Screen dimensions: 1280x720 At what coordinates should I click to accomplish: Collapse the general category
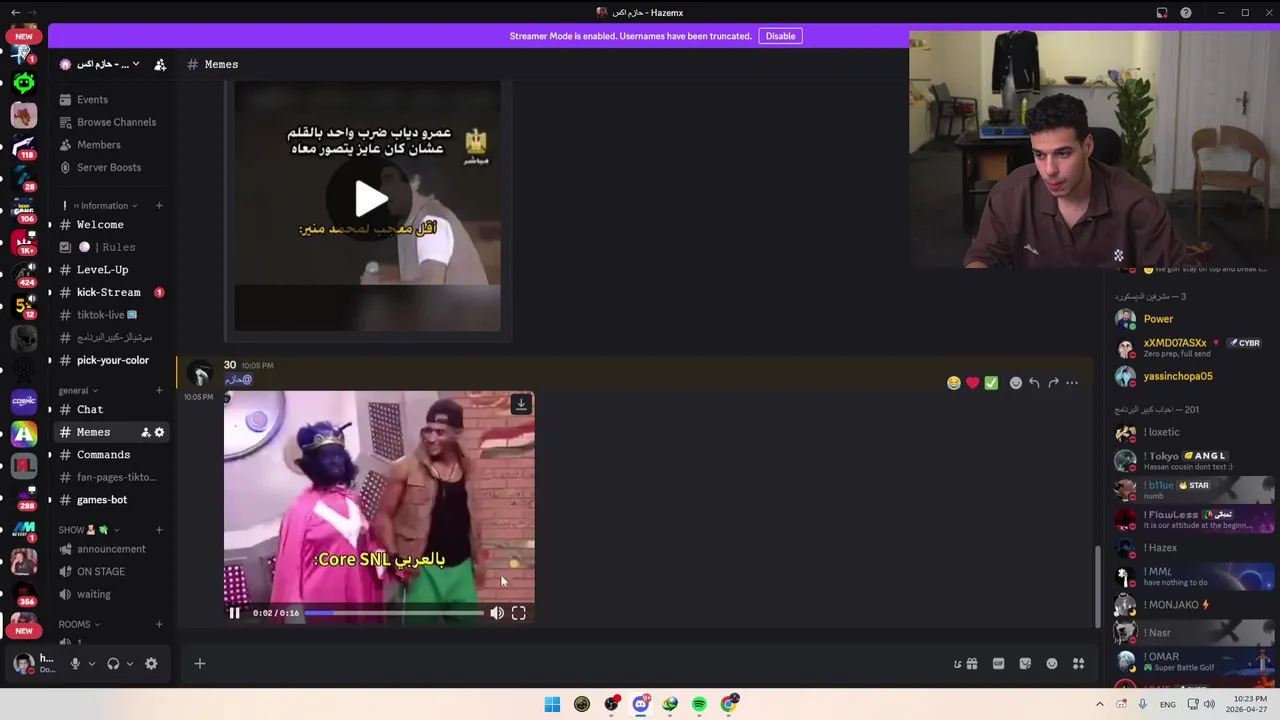(x=78, y=391)
